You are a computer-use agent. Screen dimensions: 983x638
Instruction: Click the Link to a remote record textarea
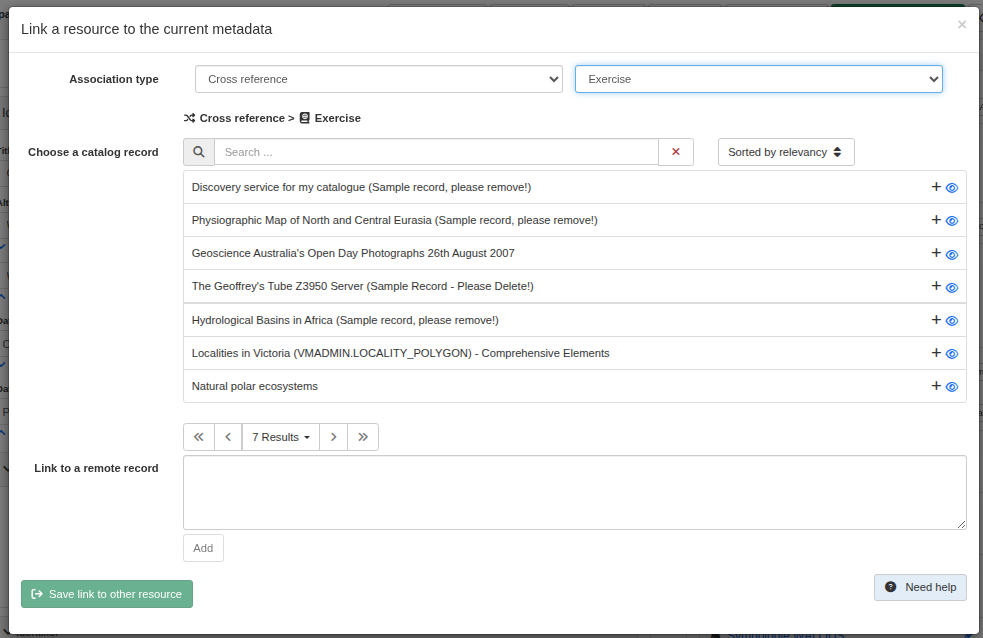[x=574, y=492]
